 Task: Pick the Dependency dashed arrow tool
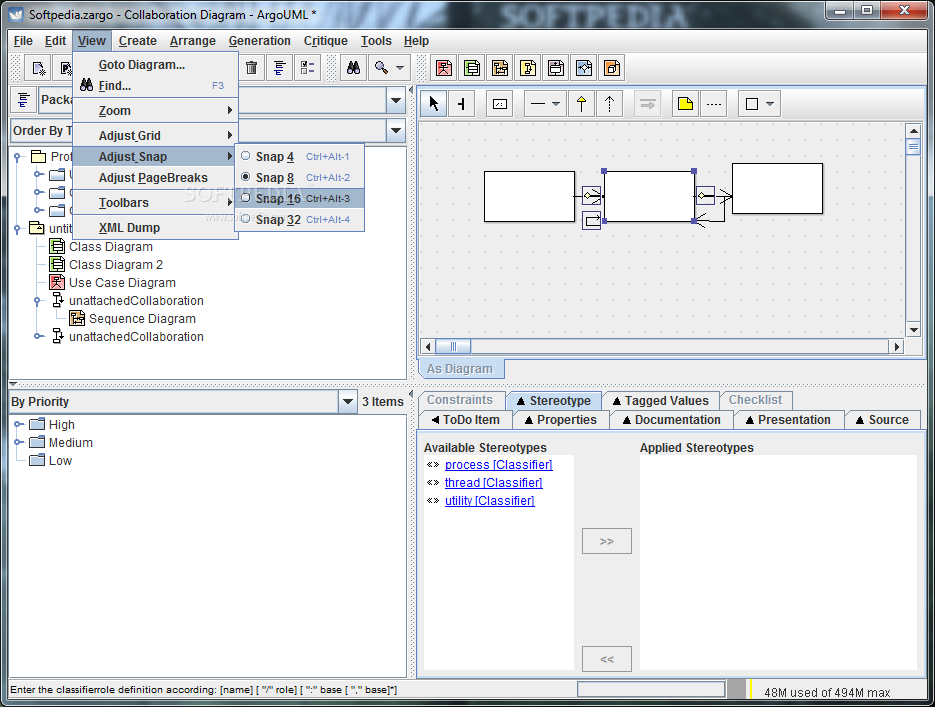[609, 104]
